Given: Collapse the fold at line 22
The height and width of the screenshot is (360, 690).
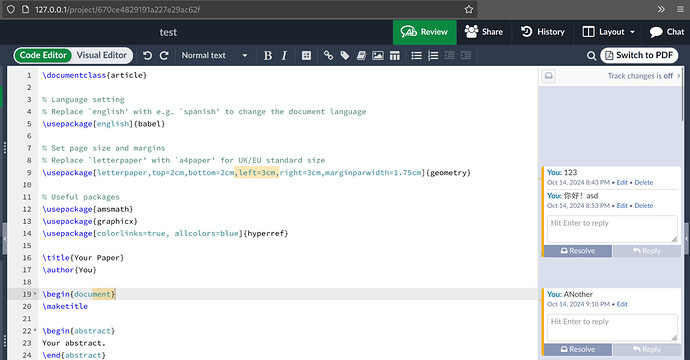Looking at the screenshot, I should point(35,331).
